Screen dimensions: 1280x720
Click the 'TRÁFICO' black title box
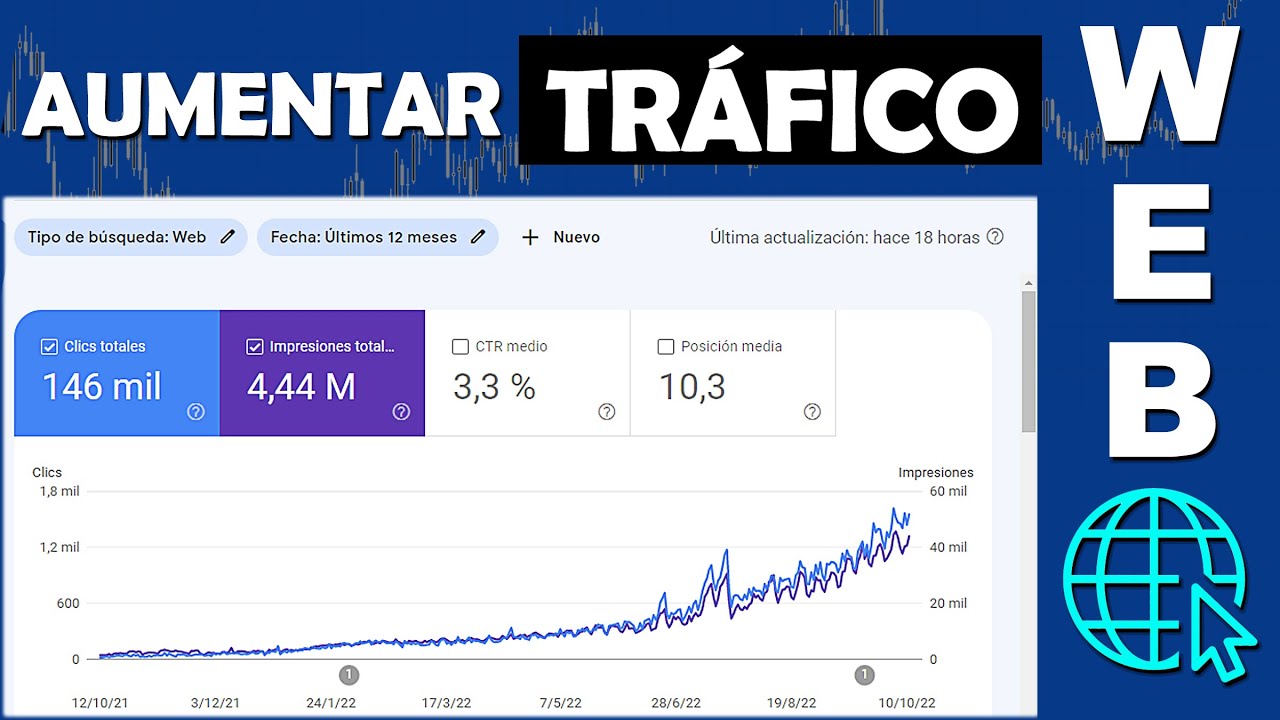pos(780,100)
